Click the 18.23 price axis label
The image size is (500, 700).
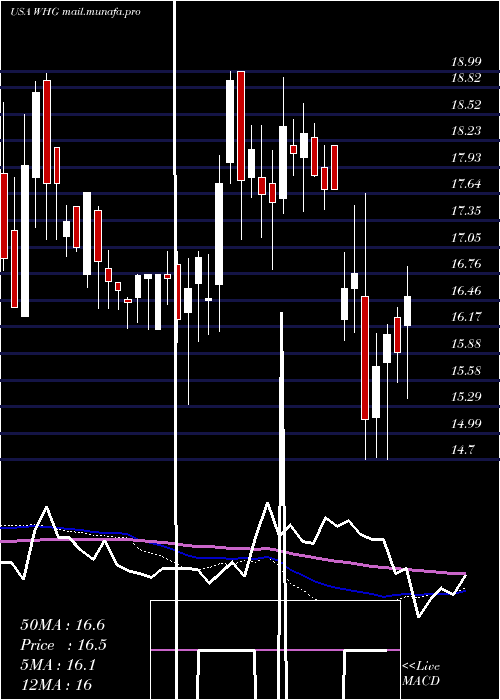[x=467, y=131]
